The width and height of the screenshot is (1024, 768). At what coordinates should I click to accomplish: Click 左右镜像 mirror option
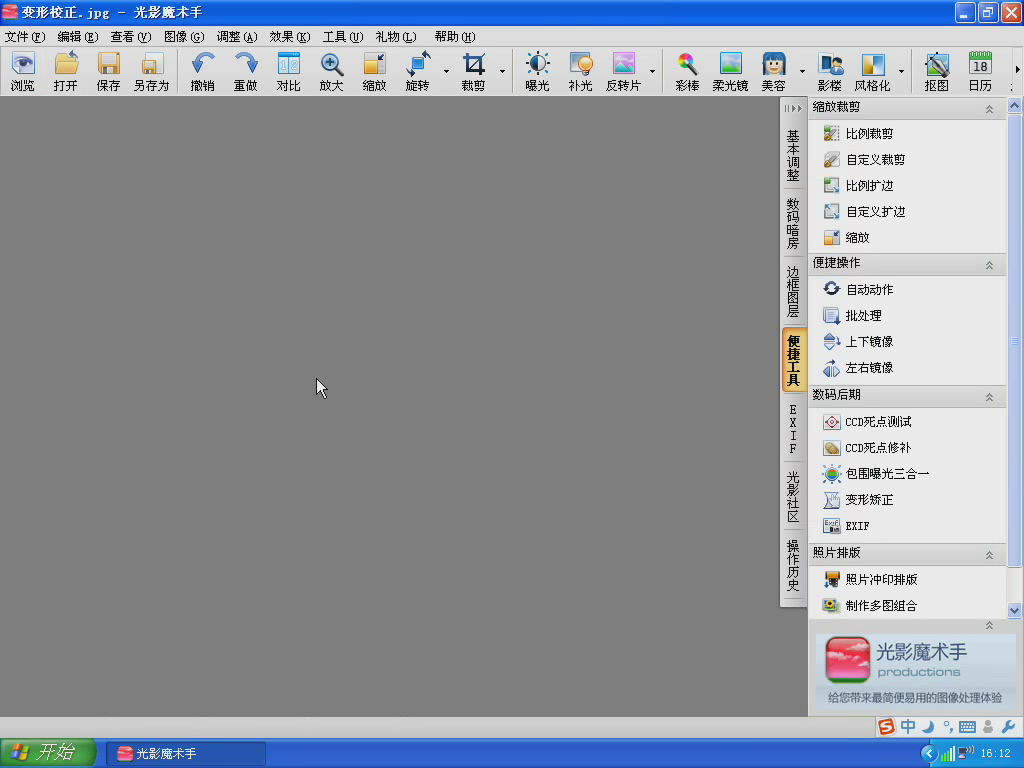[858, 368]
